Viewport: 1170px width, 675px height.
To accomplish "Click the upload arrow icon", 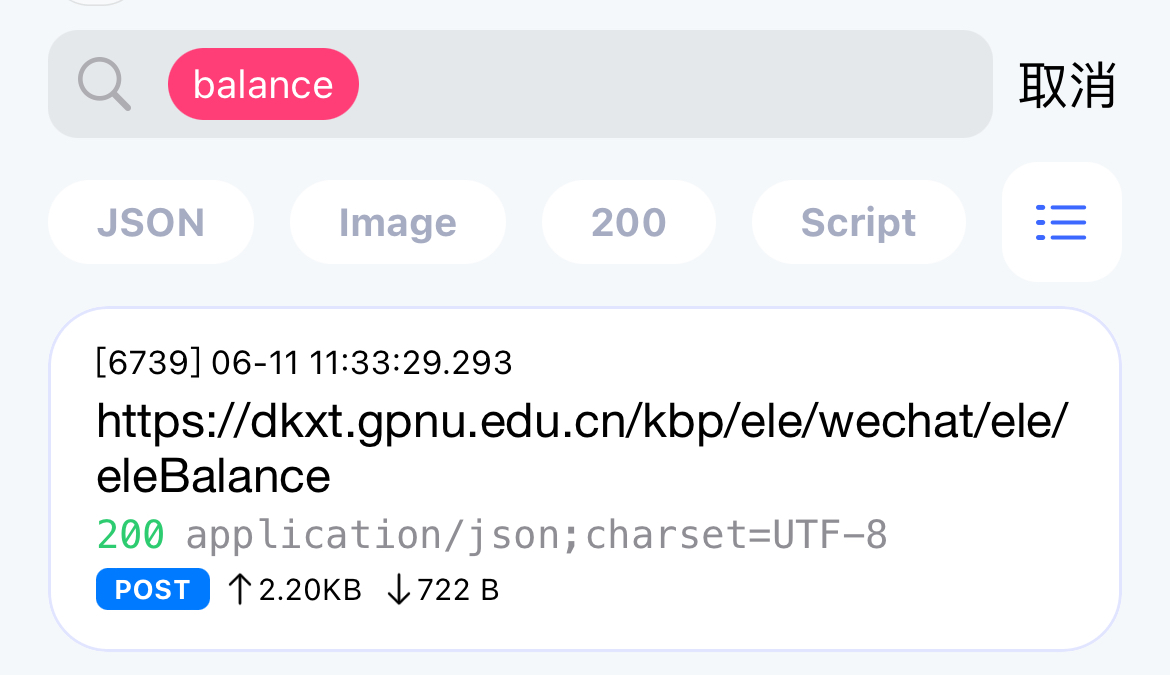I will [238, 590].
